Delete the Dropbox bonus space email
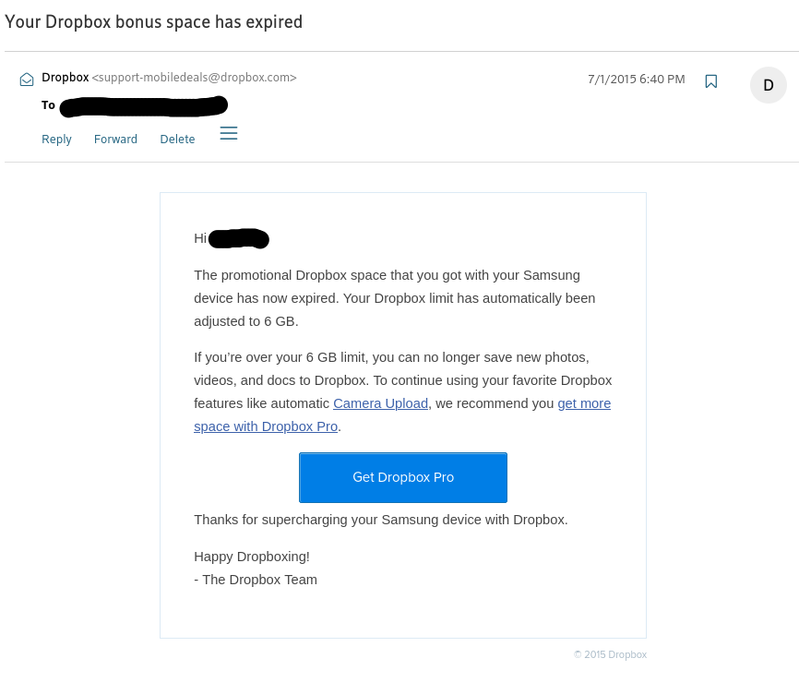Image resolution: width=799 pixels, height=685 pixels. [177, 139]
